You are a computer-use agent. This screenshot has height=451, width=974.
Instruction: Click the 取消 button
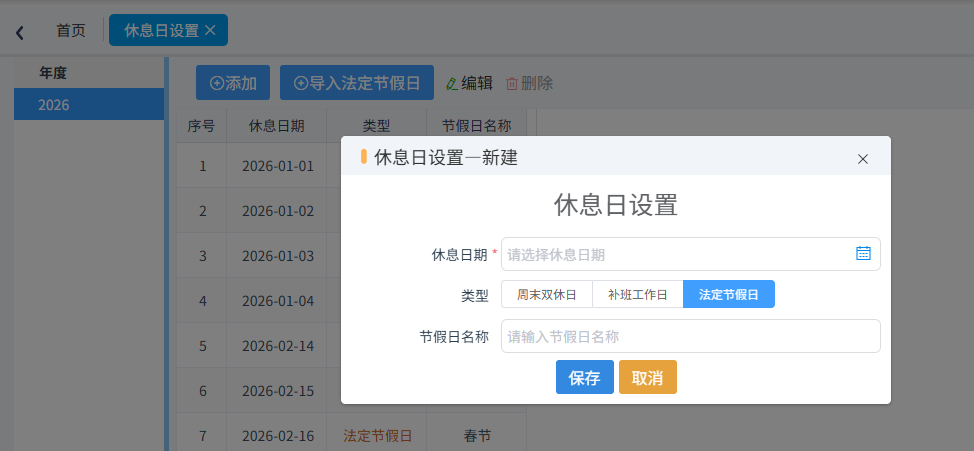point(648,377)
